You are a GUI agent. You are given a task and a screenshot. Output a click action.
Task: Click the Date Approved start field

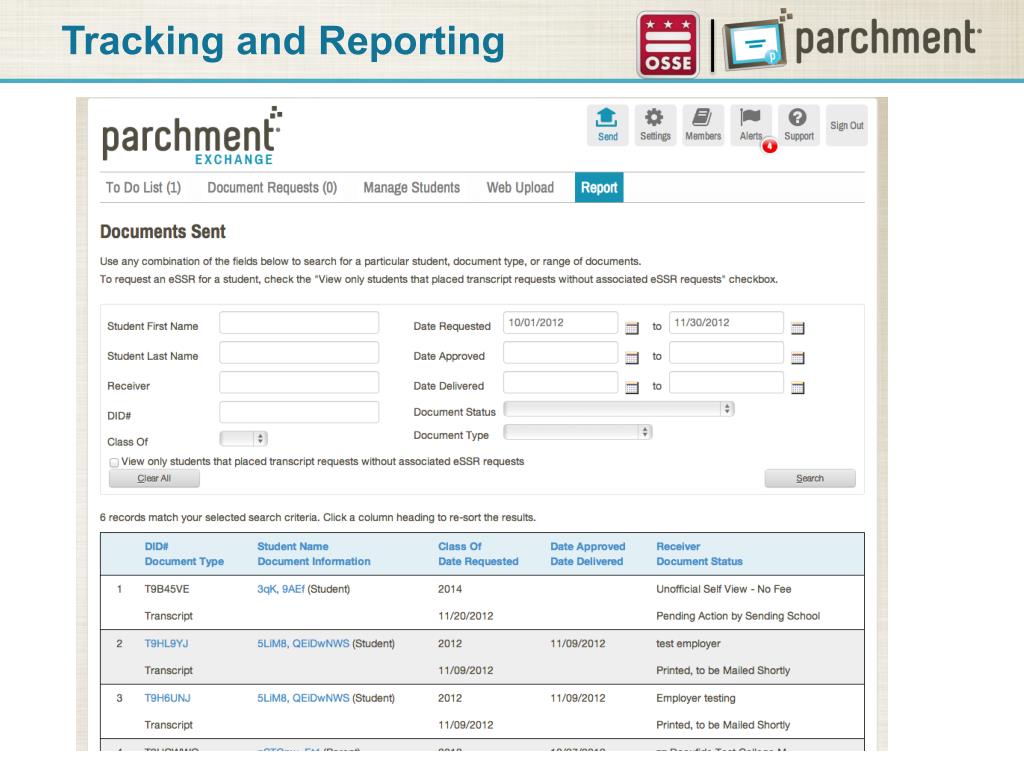tap(560, 353)
